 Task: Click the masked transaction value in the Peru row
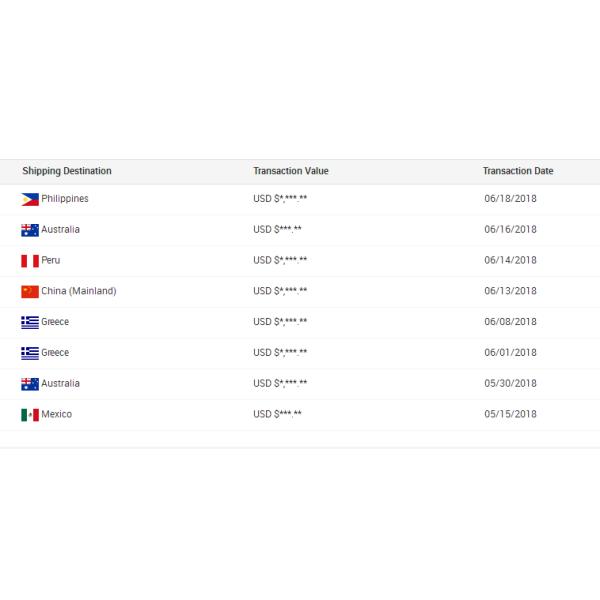click(x=281, y=260)
